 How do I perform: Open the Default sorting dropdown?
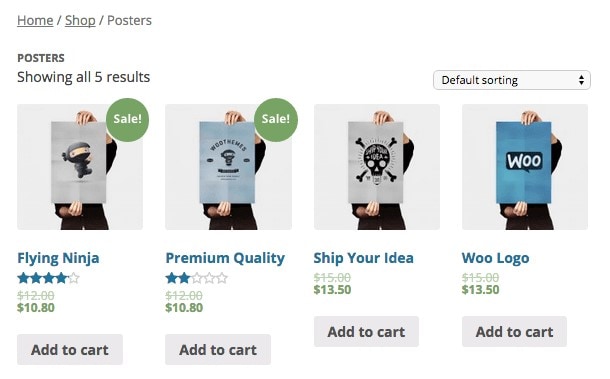pos(512,80)
